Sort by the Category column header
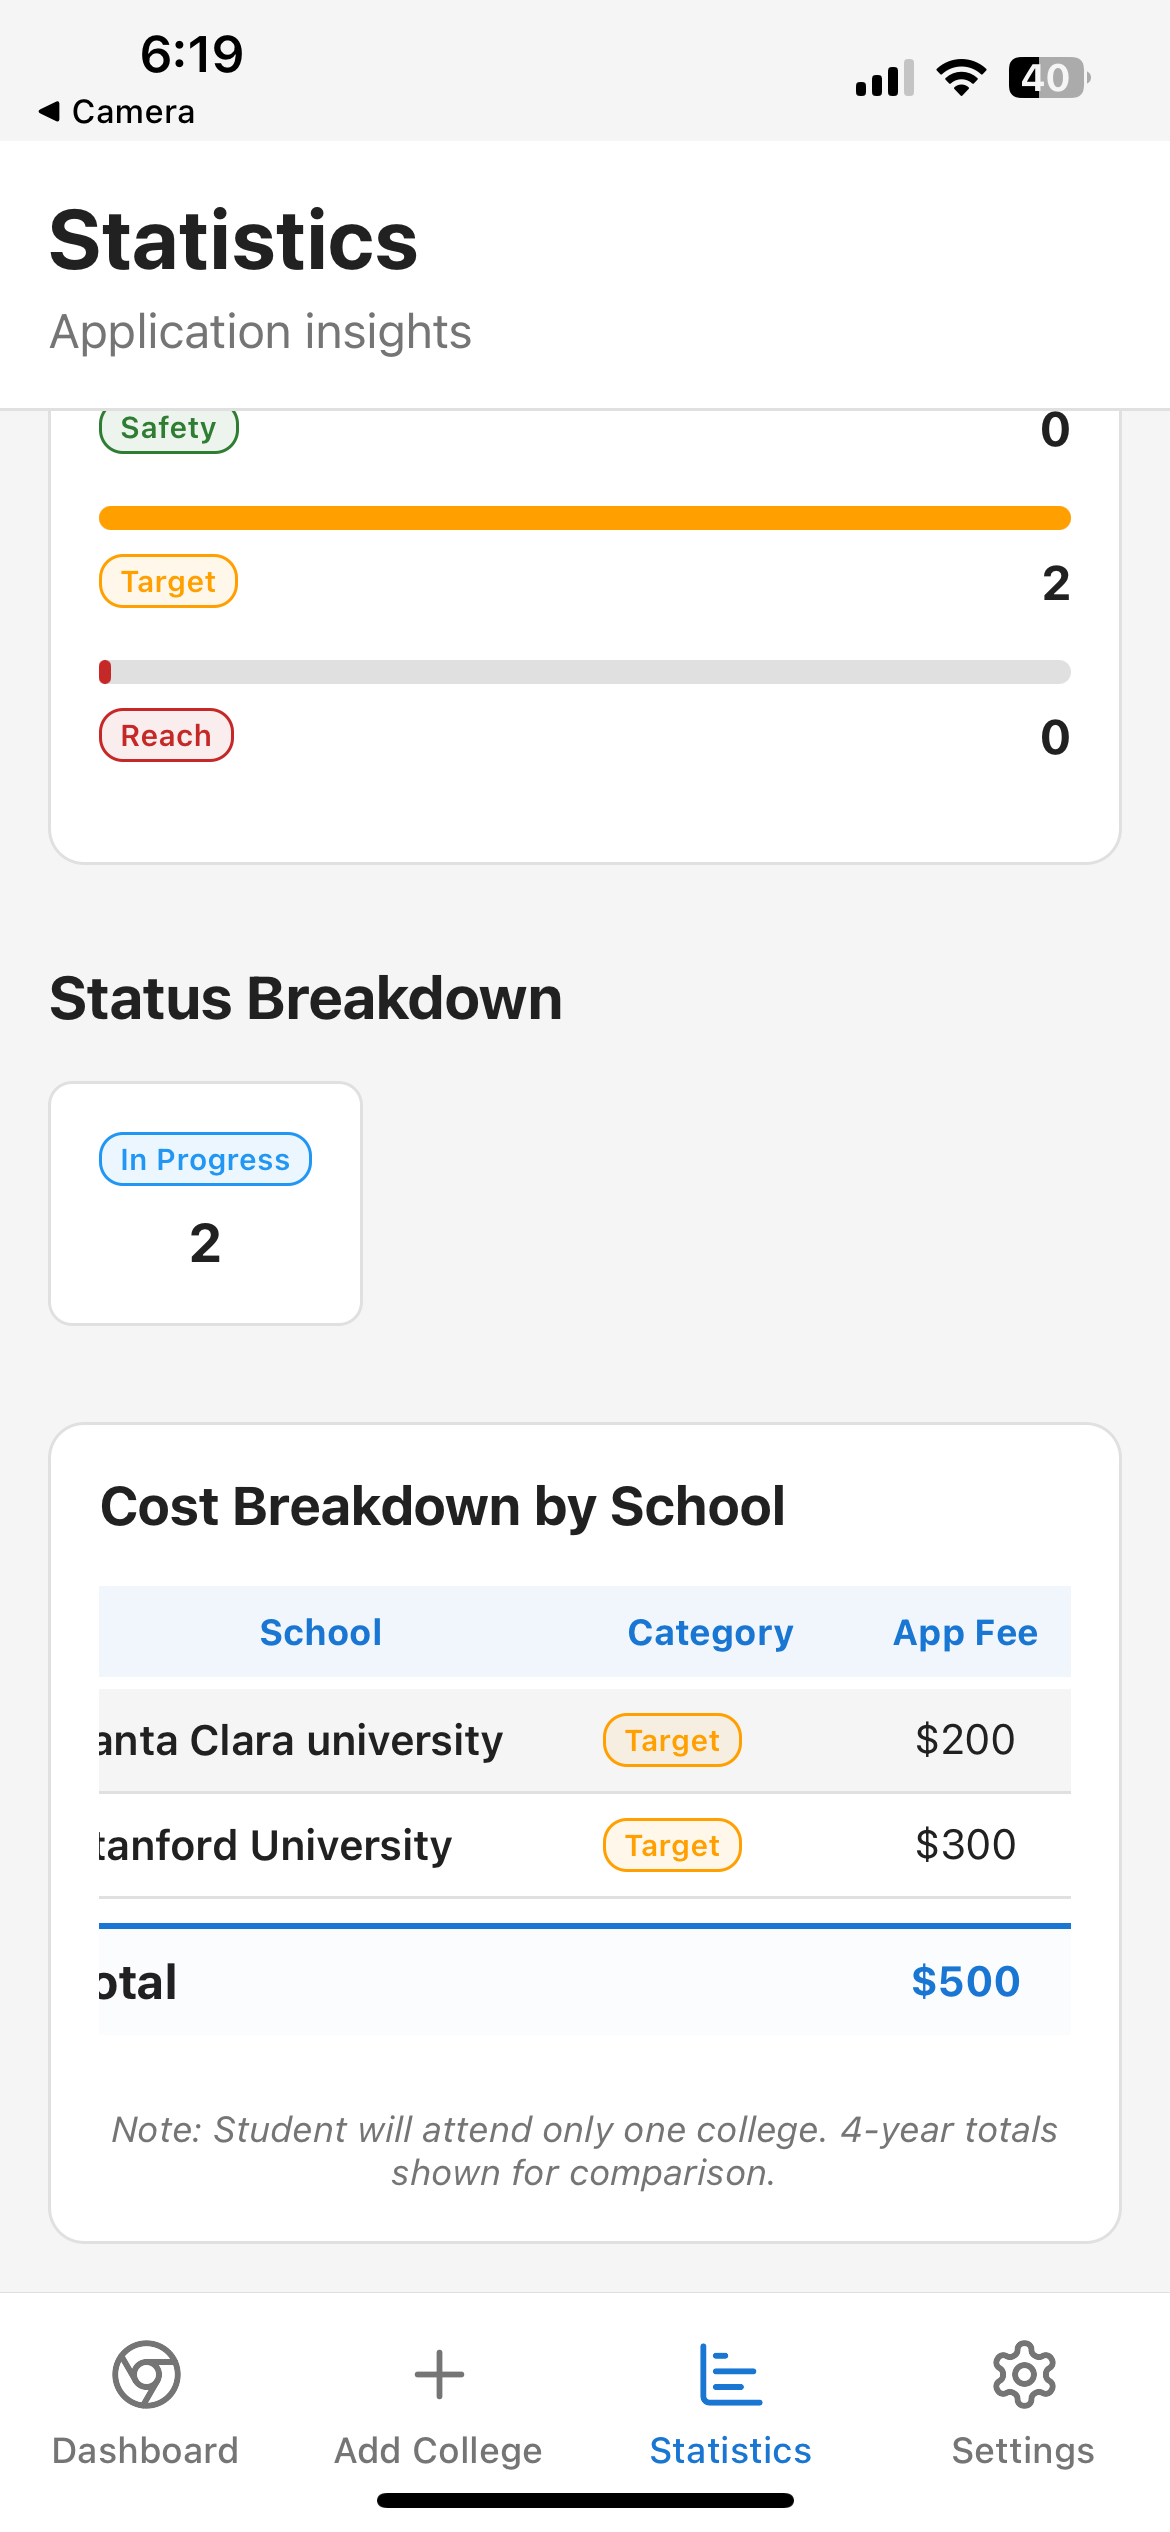Screen dimensions: 1170x2532 (710, 1633)
